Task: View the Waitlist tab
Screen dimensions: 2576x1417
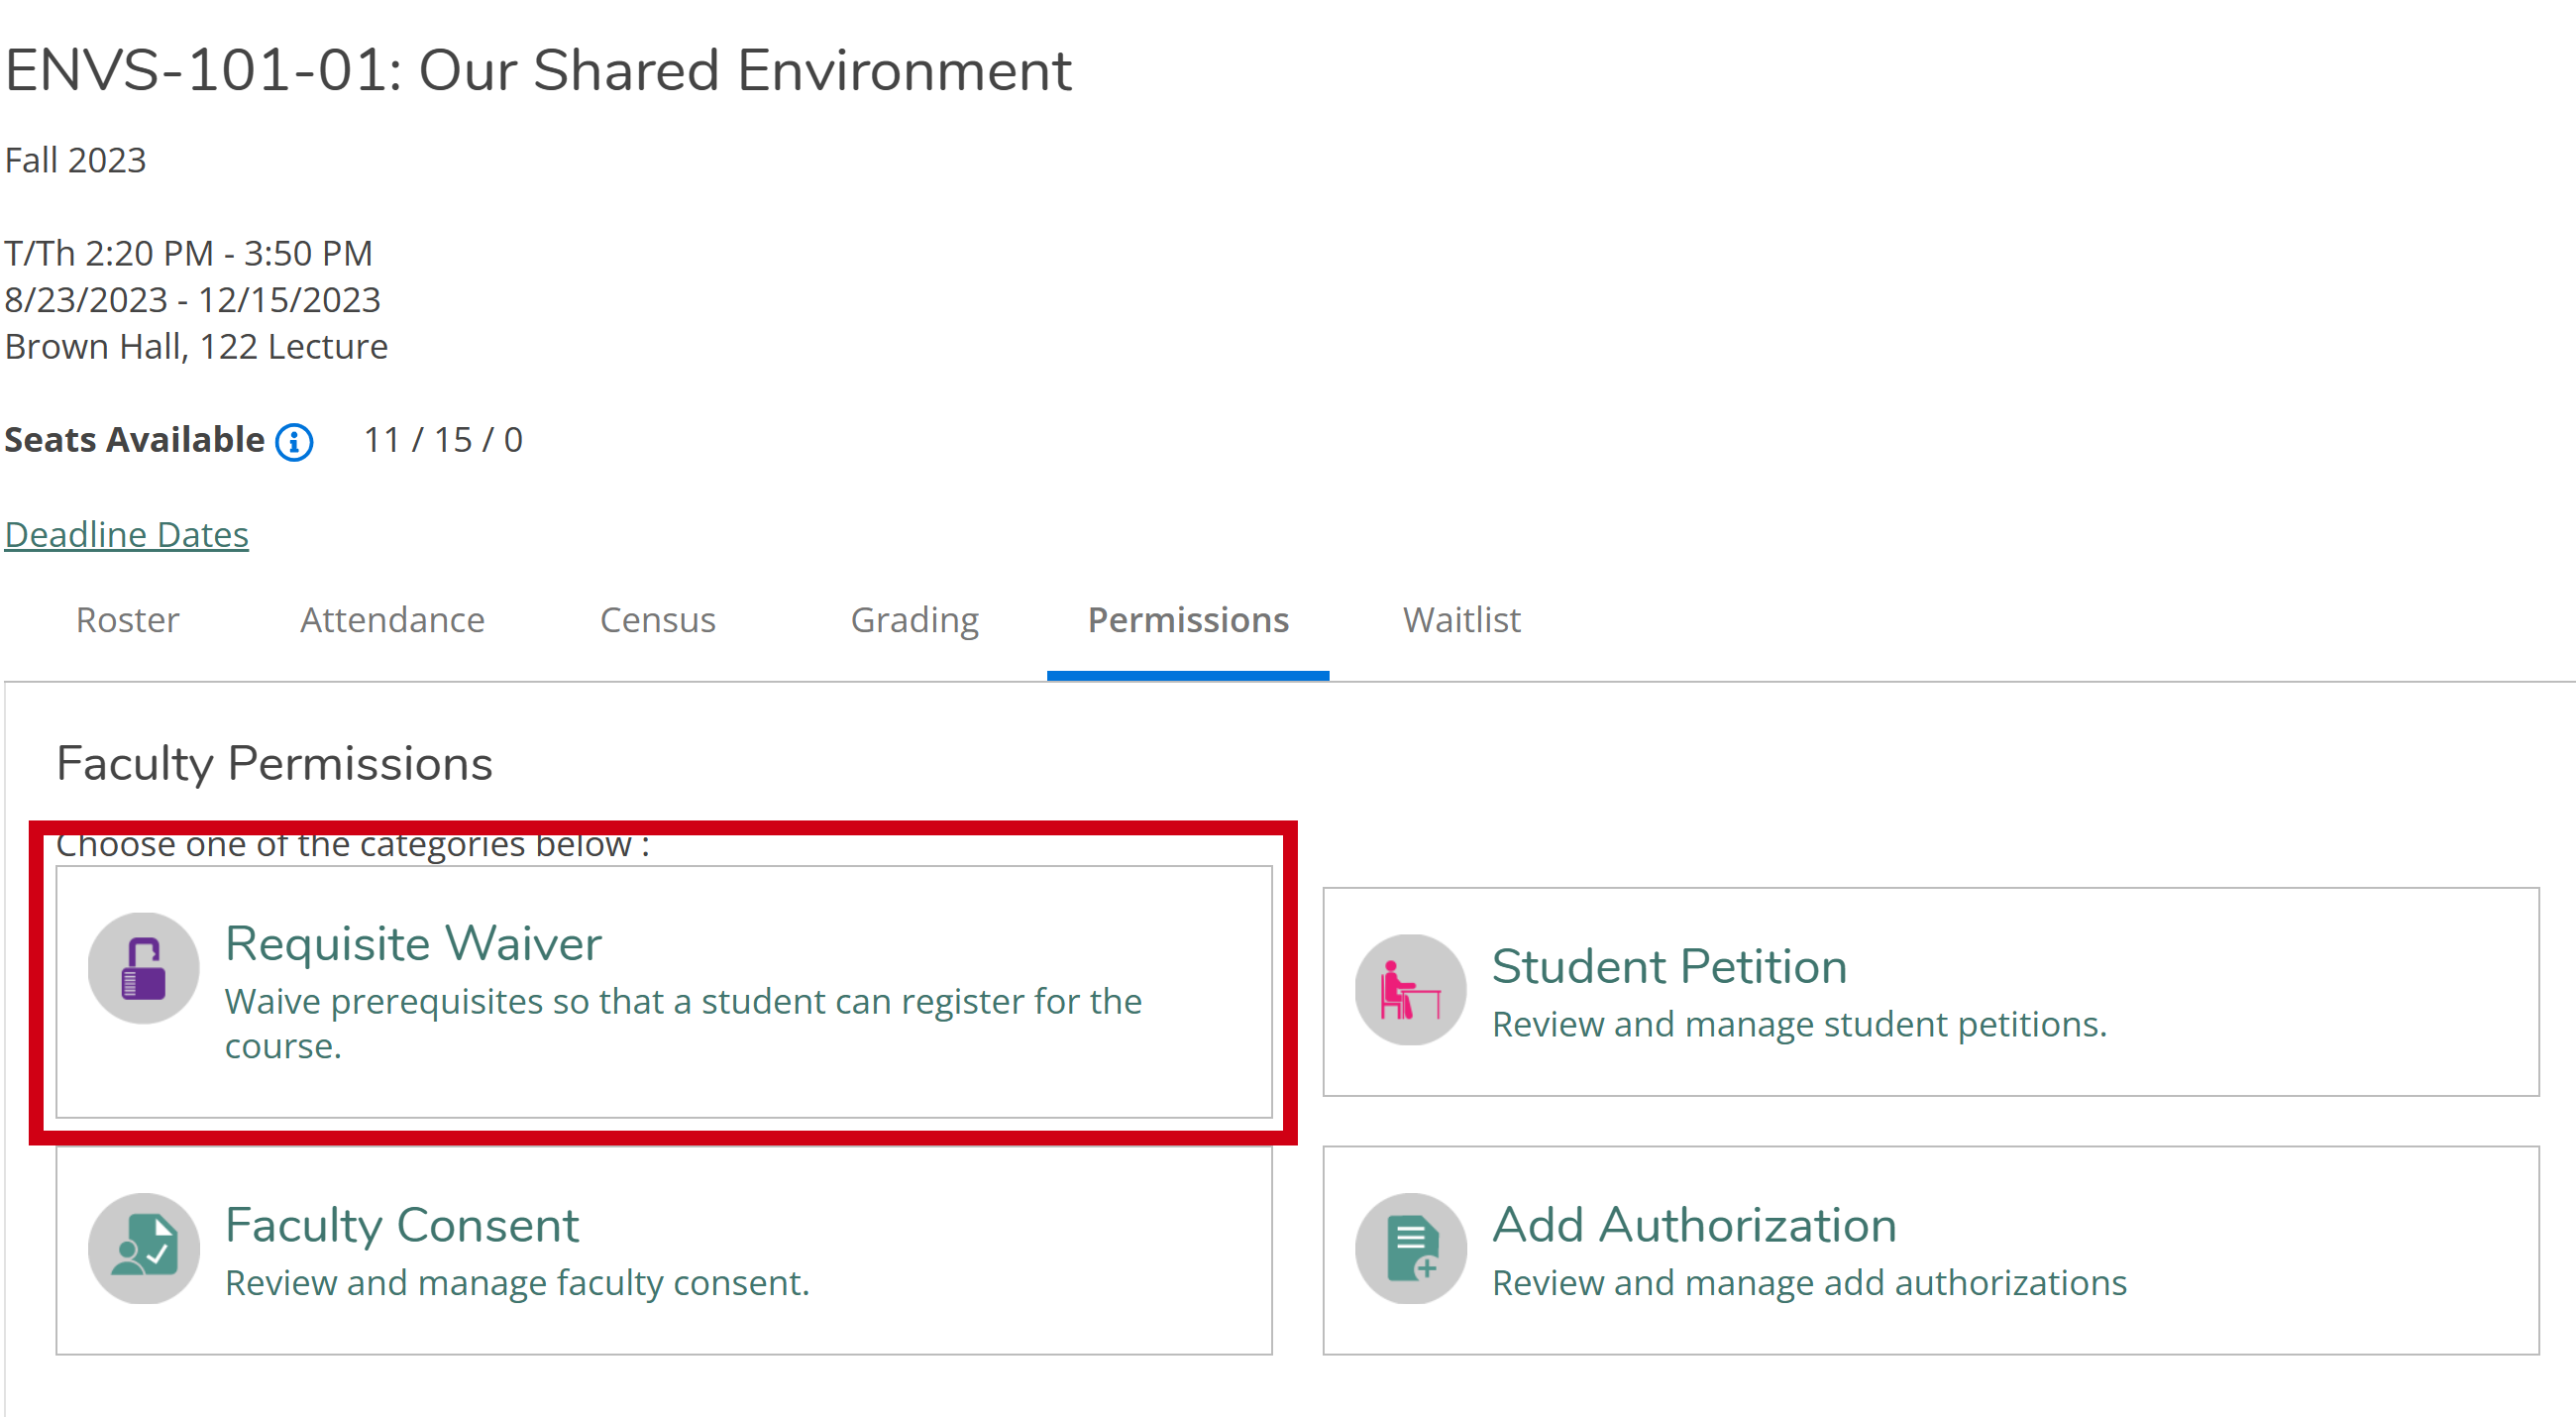Action: point(1461,620)
